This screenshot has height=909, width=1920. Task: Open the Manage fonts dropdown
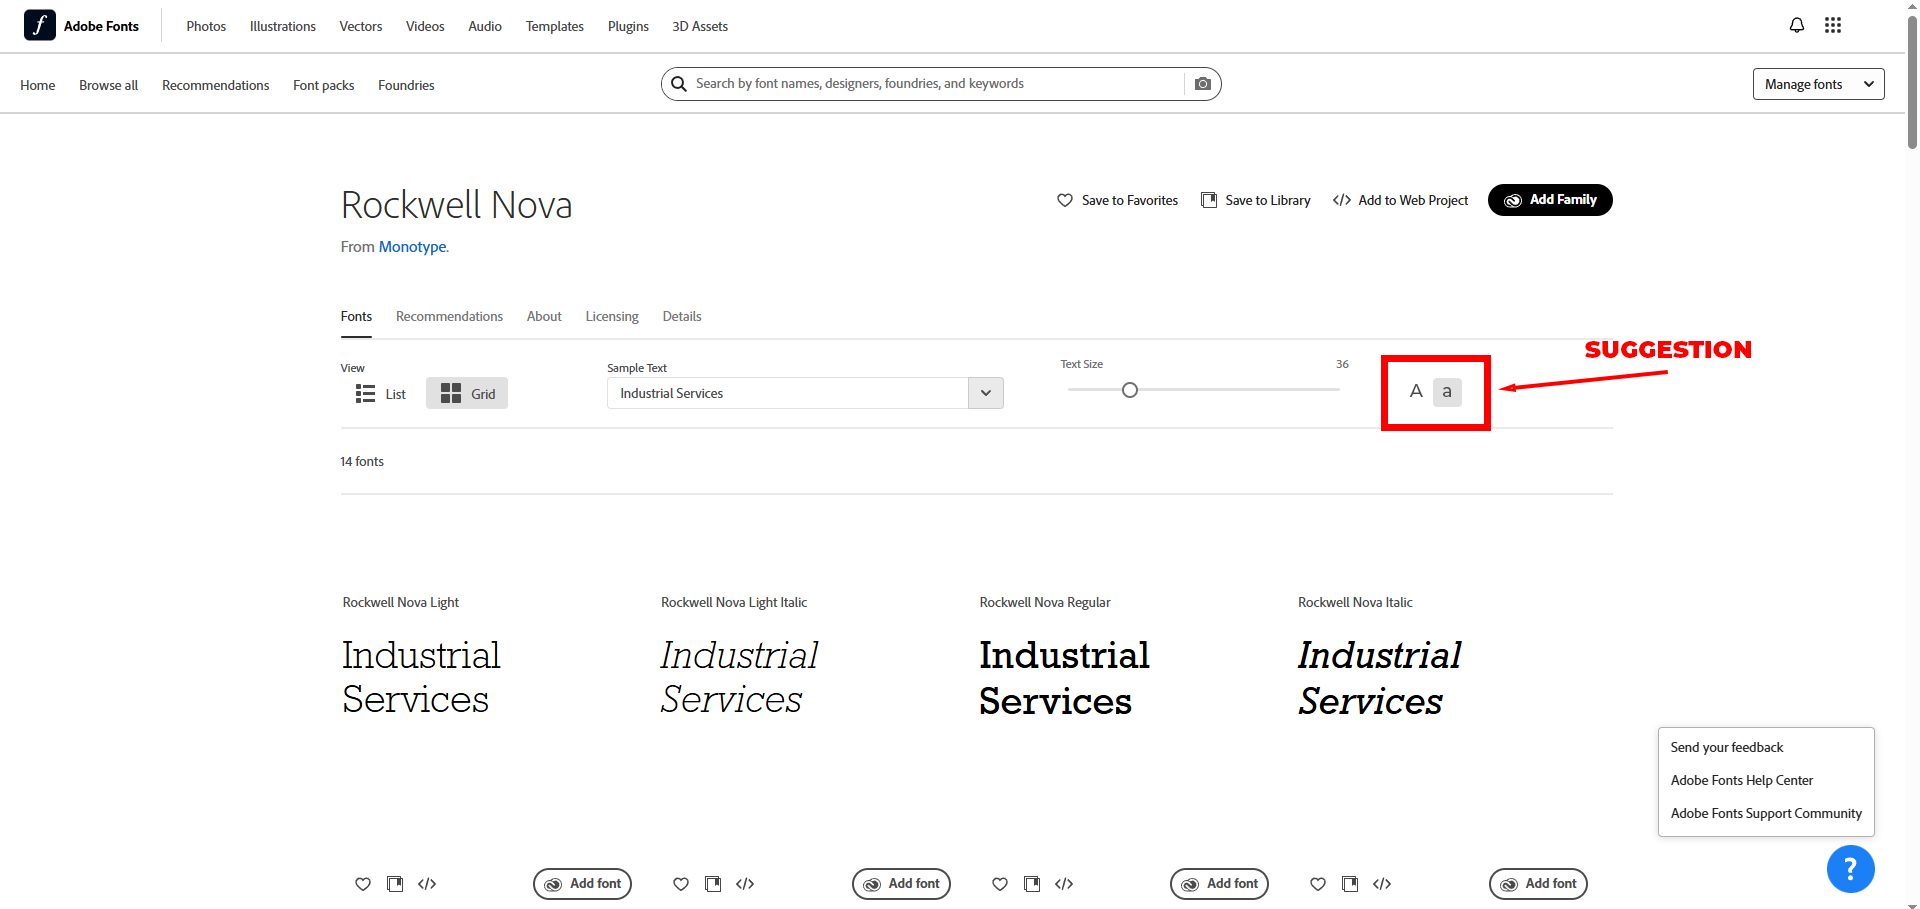pyautogui.click(x=1818, y=84)
